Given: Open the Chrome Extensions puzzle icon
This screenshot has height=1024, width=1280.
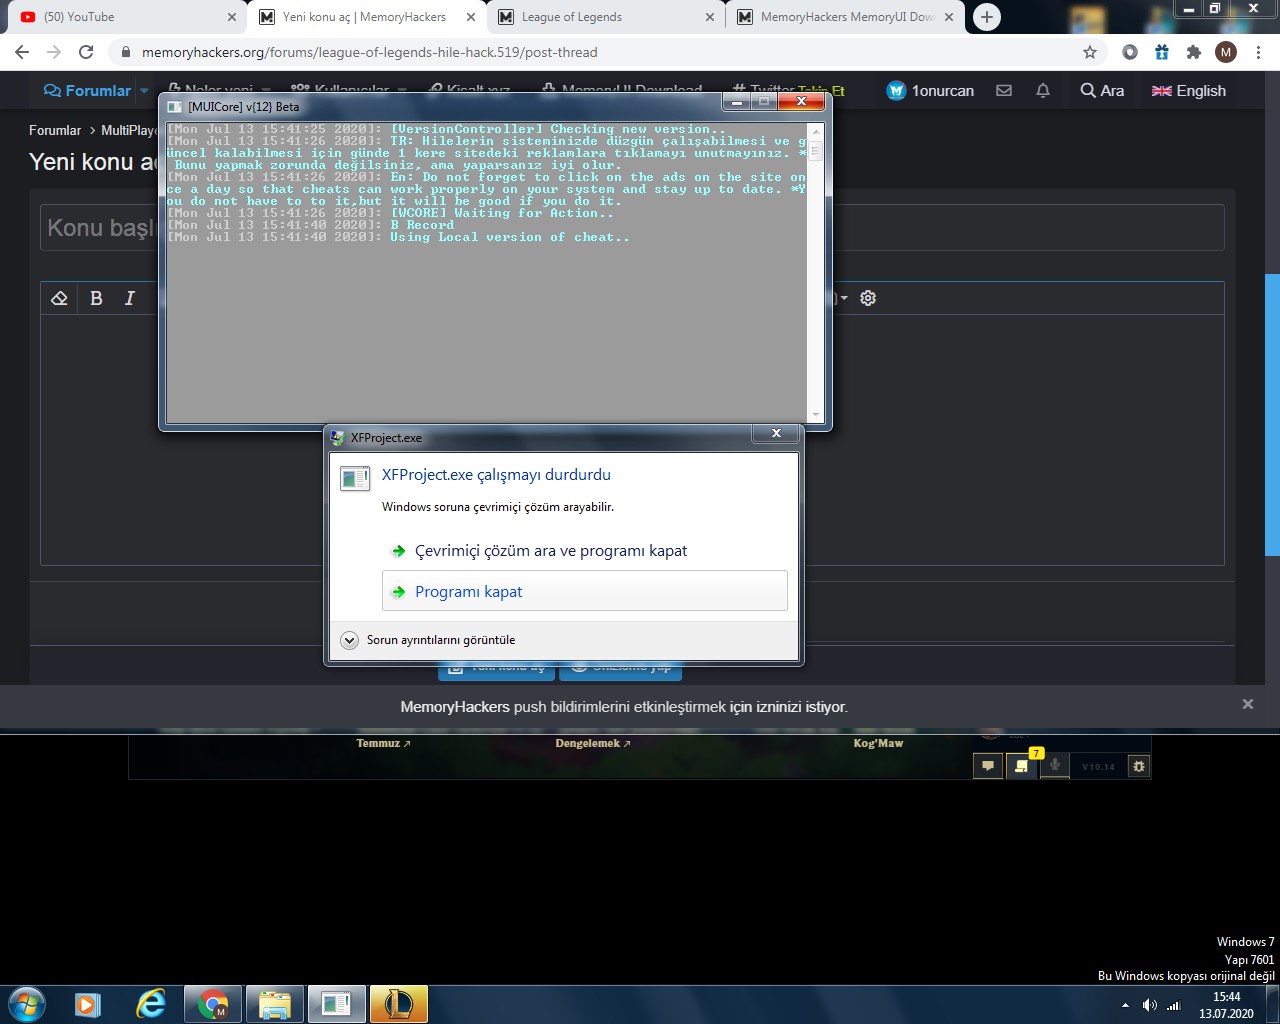Looking at the screenshot, I should pyautogui.click(x=1194, y=52).
